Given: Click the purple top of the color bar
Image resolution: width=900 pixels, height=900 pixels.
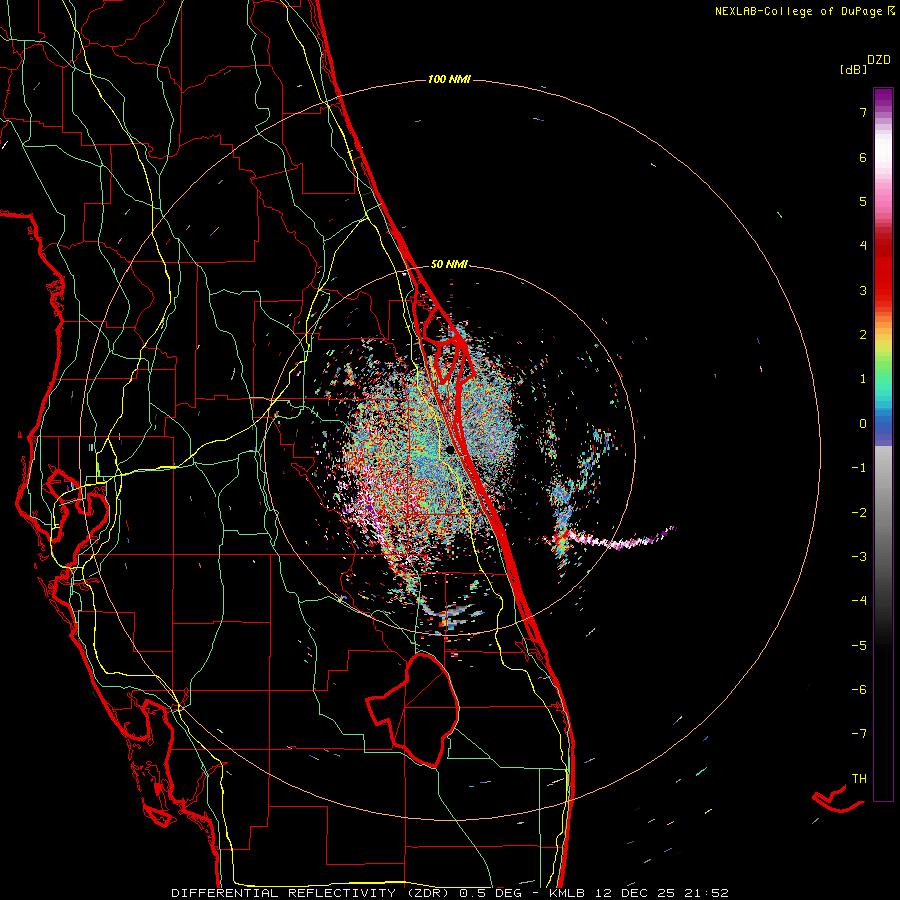Looking at the screenshot, I should 883,98.
